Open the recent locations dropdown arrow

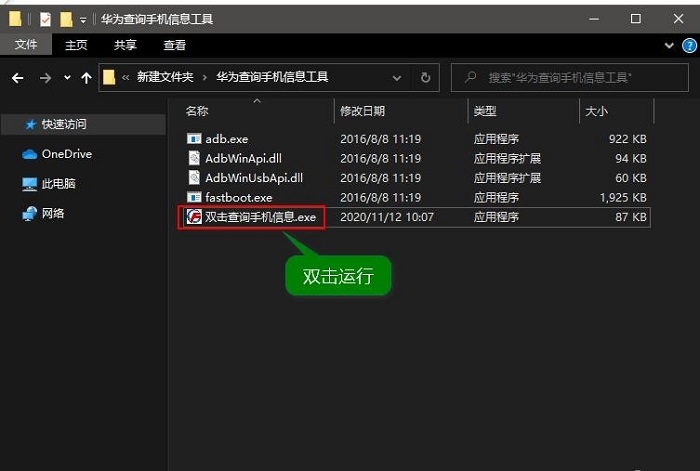click(67, 78)
